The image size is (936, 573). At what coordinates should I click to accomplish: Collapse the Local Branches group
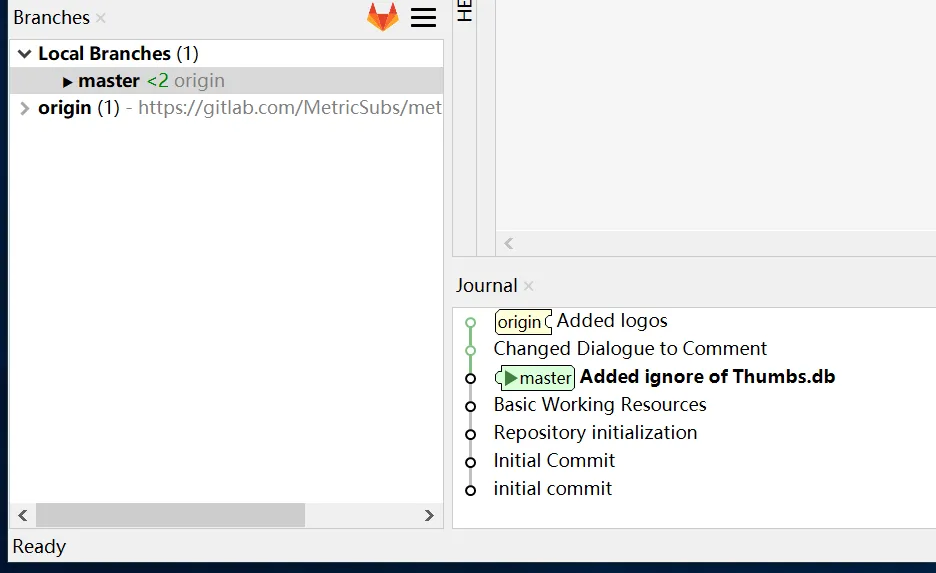[24, 54]
